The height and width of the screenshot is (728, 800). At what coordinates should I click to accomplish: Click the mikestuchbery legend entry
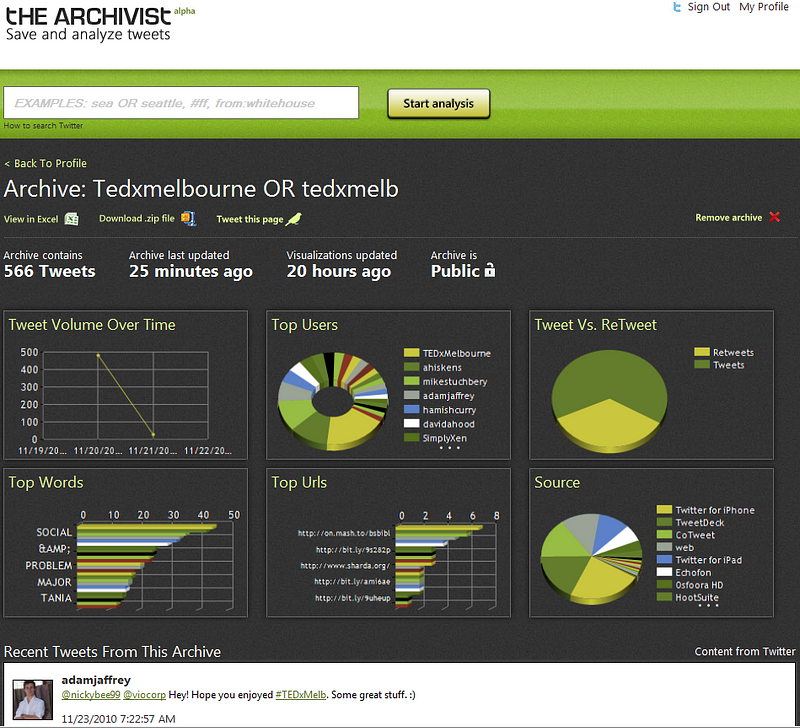(x=455, y=382)
